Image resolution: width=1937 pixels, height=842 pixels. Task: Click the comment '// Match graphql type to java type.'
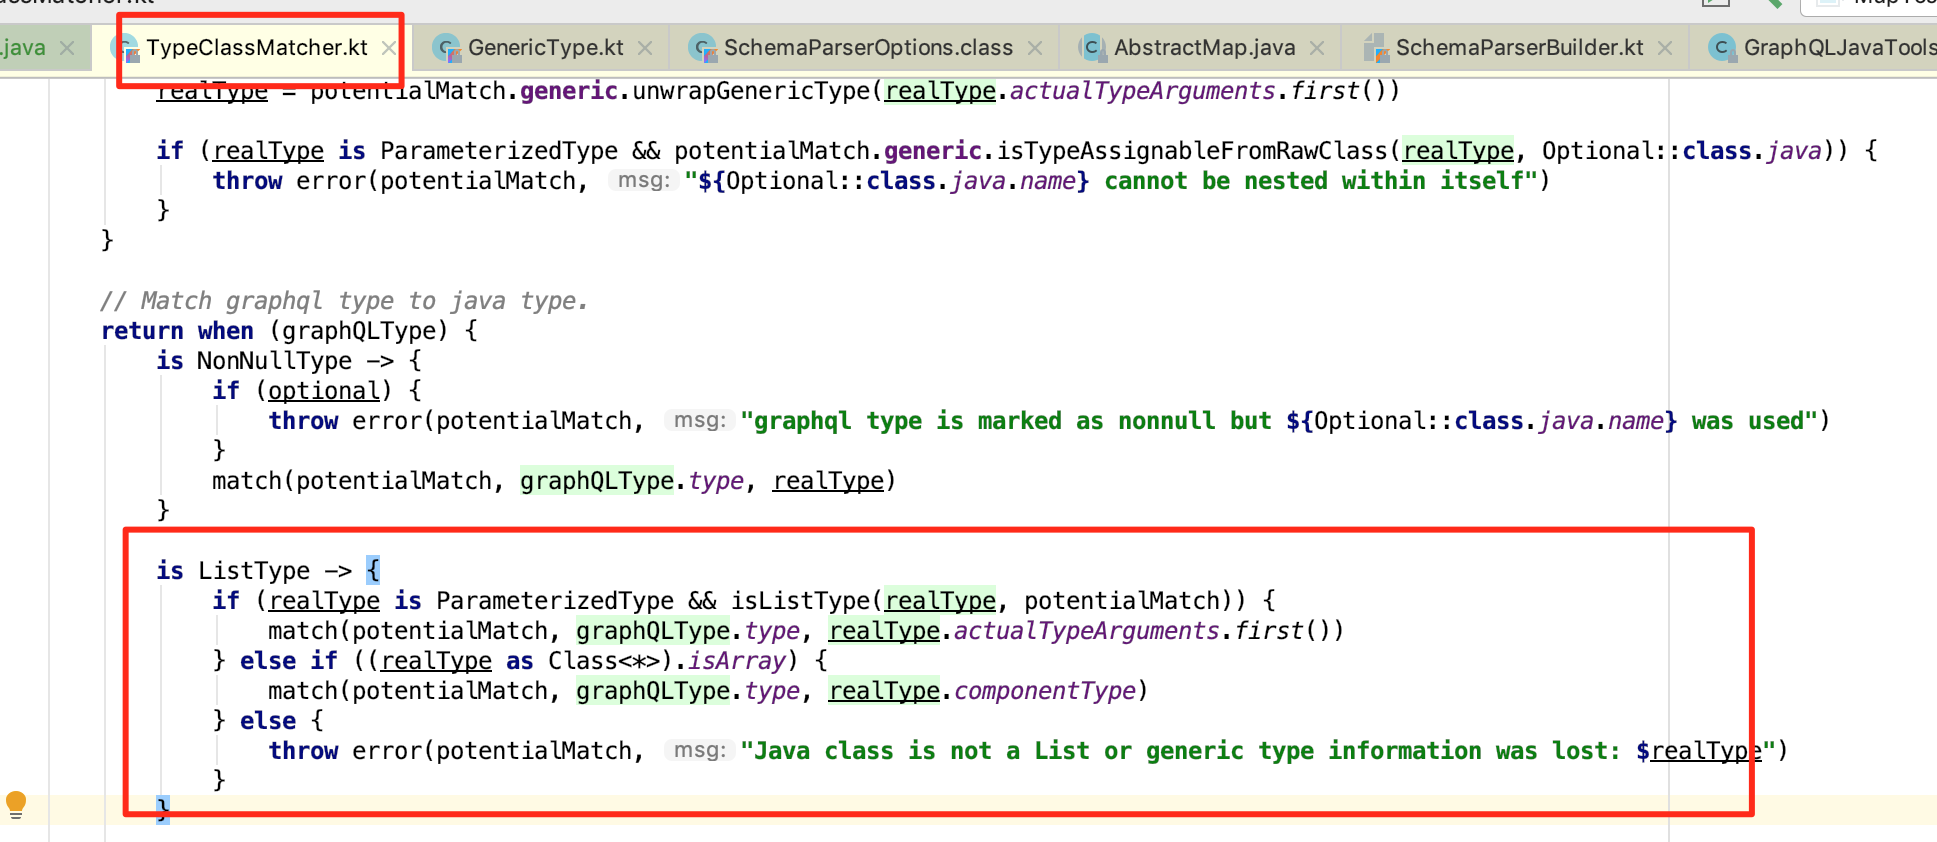point(344,301)
